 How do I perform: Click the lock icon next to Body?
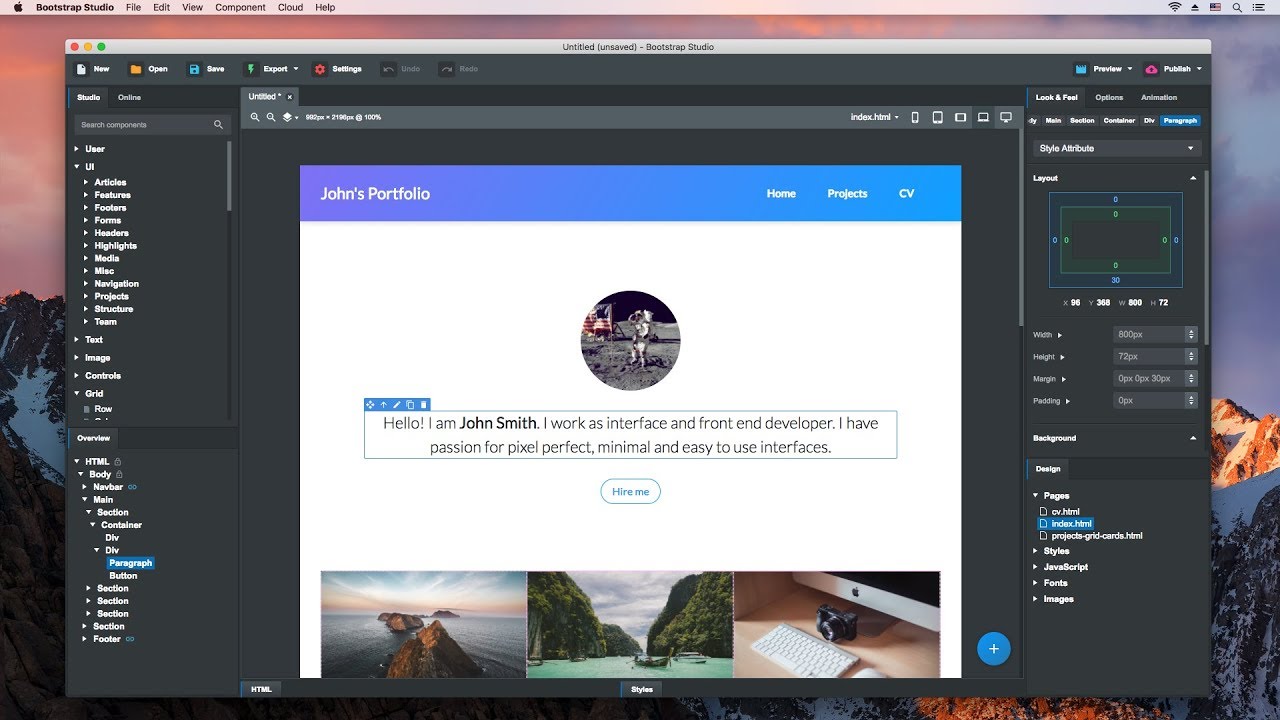tap(119, 474)
